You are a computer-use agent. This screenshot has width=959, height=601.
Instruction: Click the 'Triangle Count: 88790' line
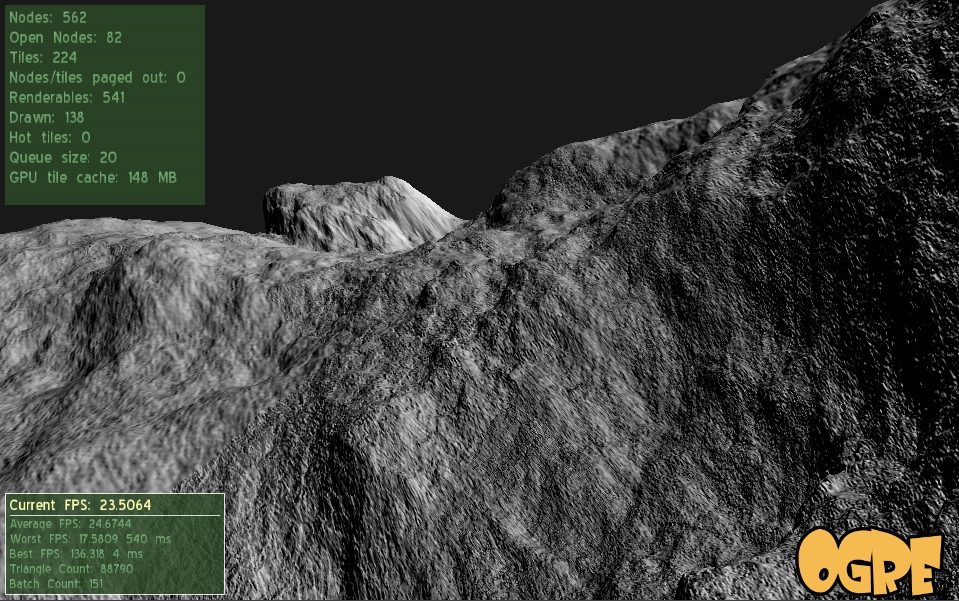[x=71, y=568]
